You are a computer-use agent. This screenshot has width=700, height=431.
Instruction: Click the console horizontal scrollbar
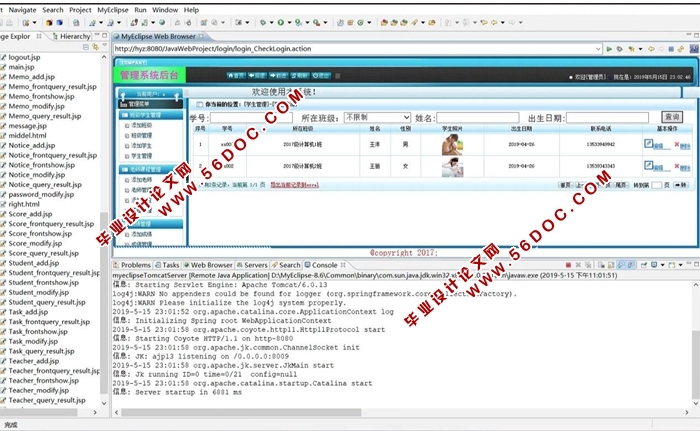[241, 412]
